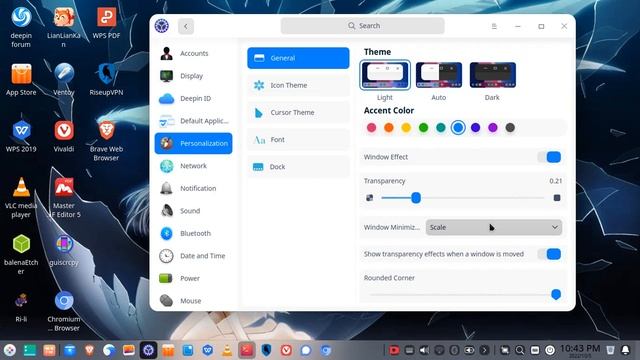The height and width of the screenshot is (360, 640).
Task: Open General personalization tab
Action: click(x=298, y=58)
